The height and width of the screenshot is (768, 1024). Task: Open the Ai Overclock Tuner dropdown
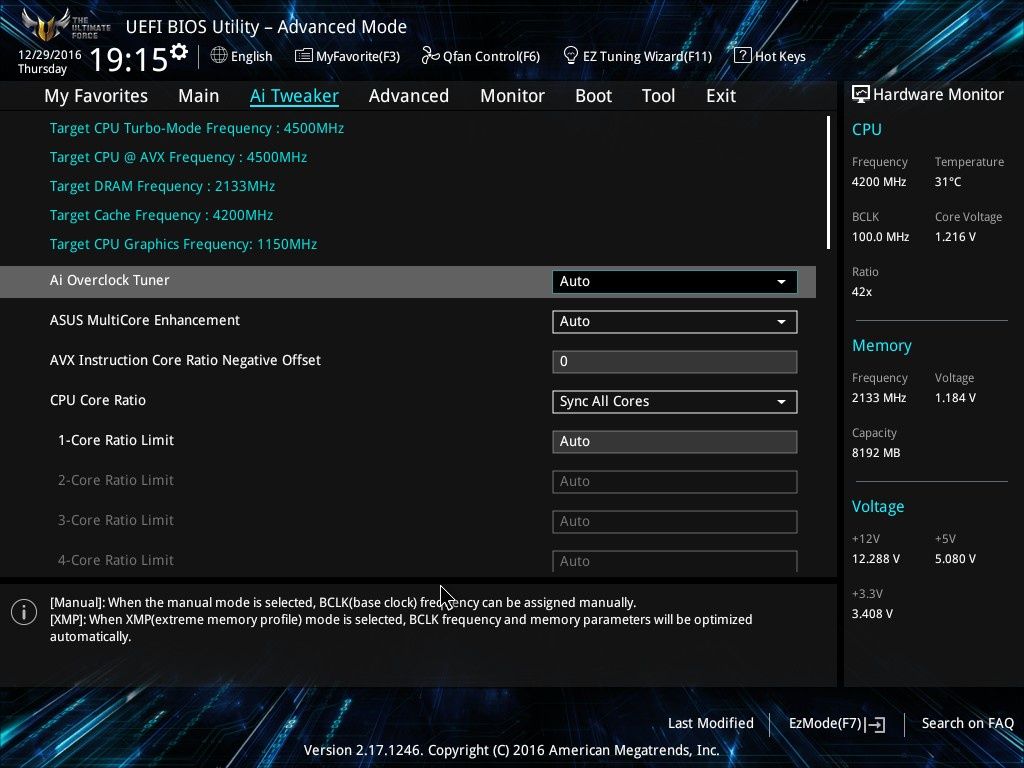coord(675,281)
